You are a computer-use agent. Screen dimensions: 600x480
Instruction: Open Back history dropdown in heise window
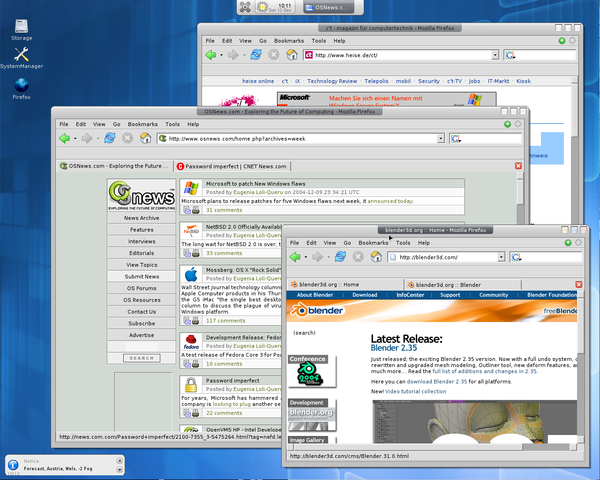221,55
